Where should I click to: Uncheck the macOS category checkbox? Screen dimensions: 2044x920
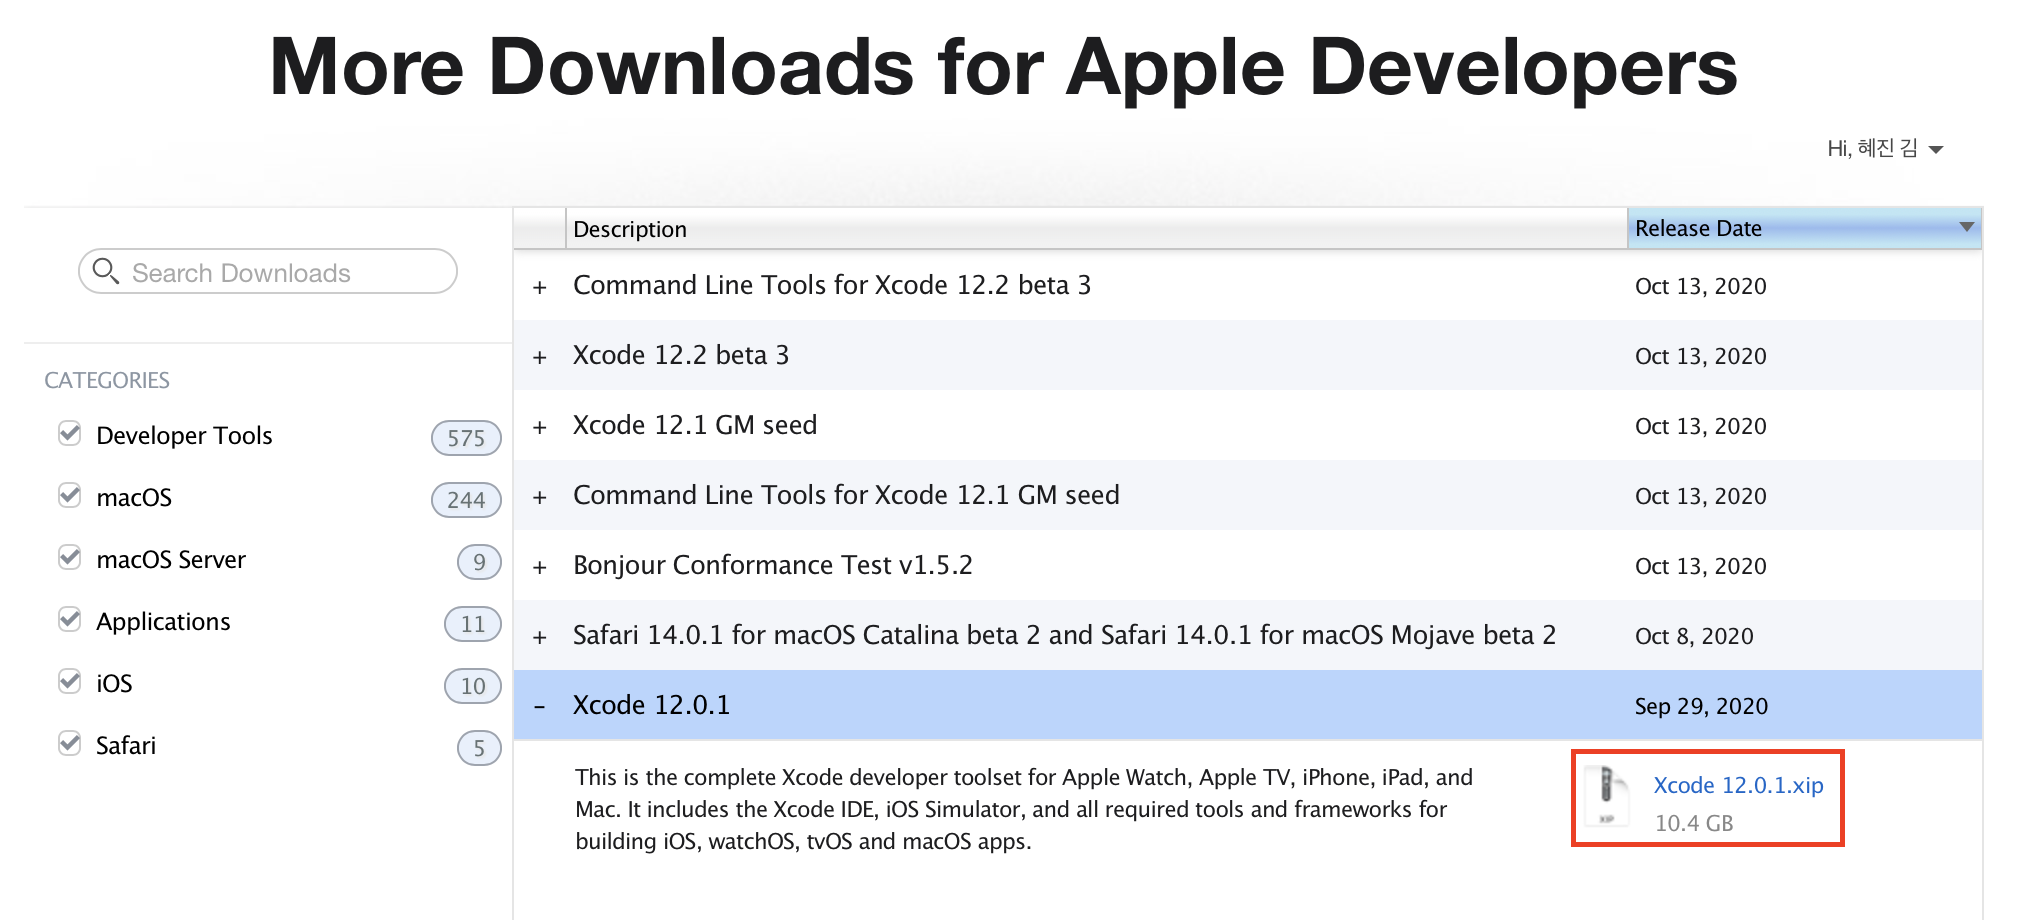point(70,496)
